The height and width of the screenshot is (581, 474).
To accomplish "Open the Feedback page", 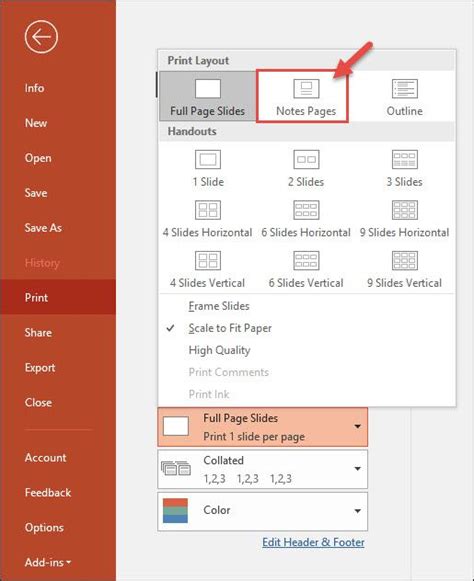I will tap(48, 493).
